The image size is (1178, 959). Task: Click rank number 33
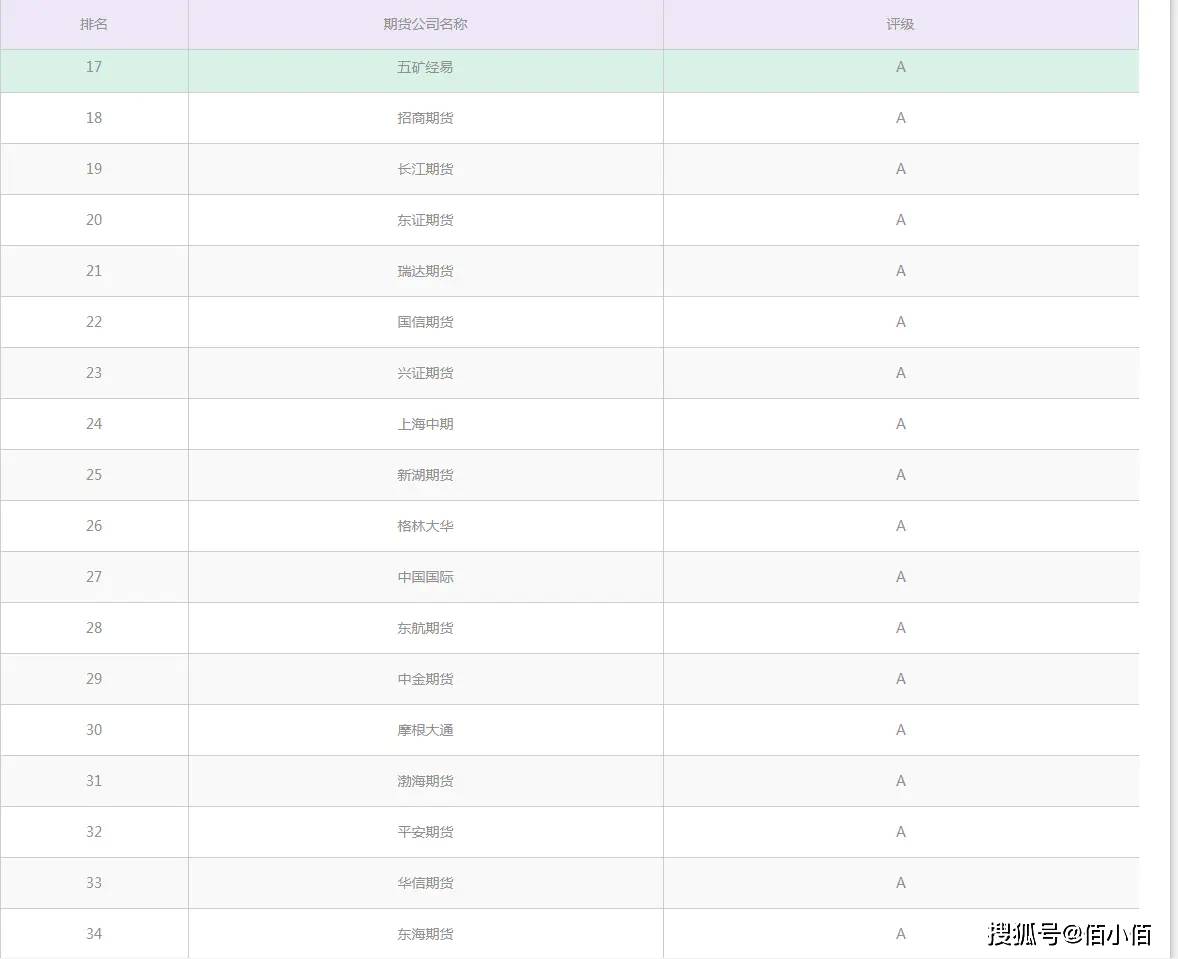pos(94,883)
